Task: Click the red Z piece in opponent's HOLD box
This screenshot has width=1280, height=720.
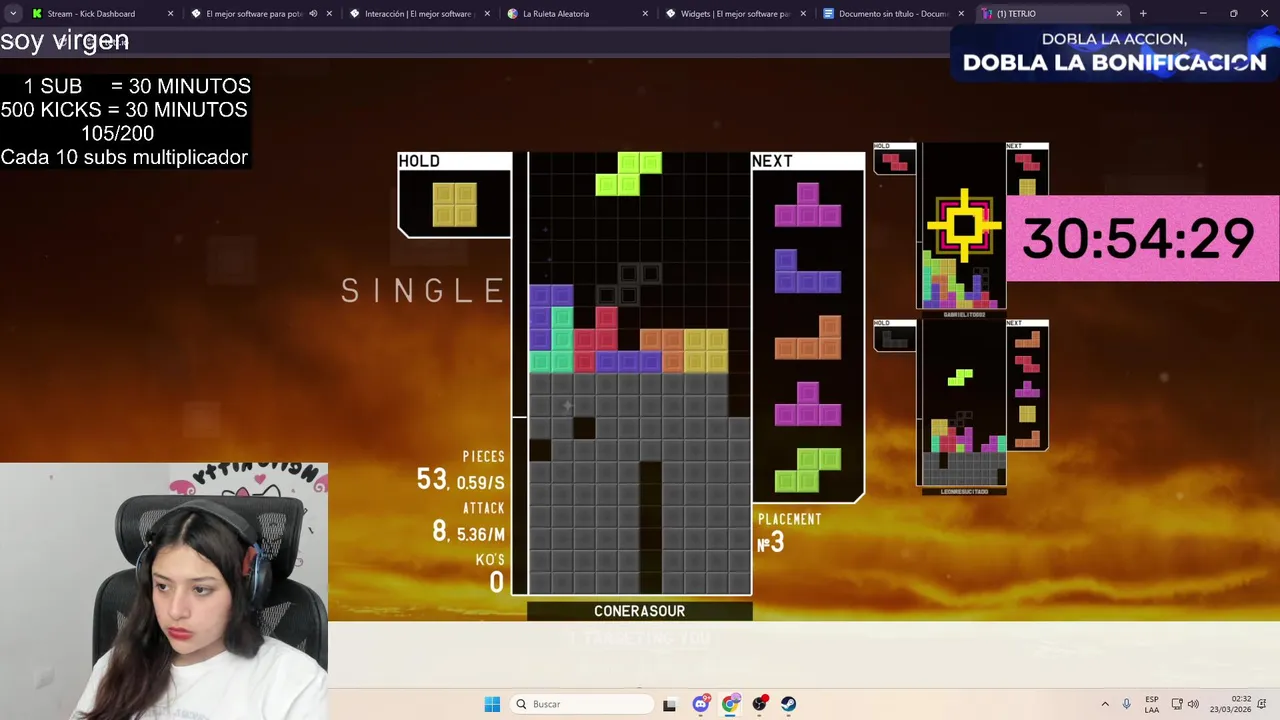Action: click(x=895, y=161)
